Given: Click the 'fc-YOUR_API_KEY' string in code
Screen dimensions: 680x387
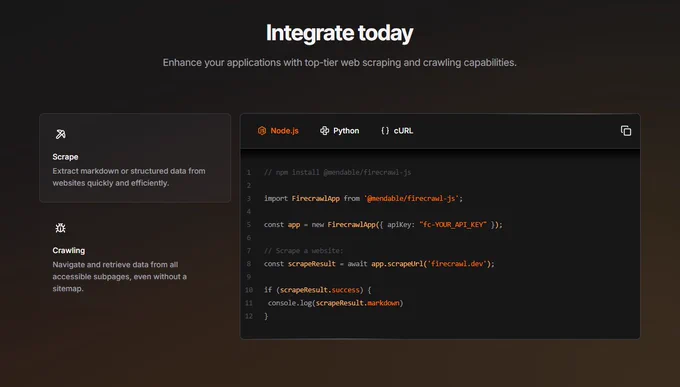Looking at the screenshot, I should pyautogui.click(x=453, y=224).
